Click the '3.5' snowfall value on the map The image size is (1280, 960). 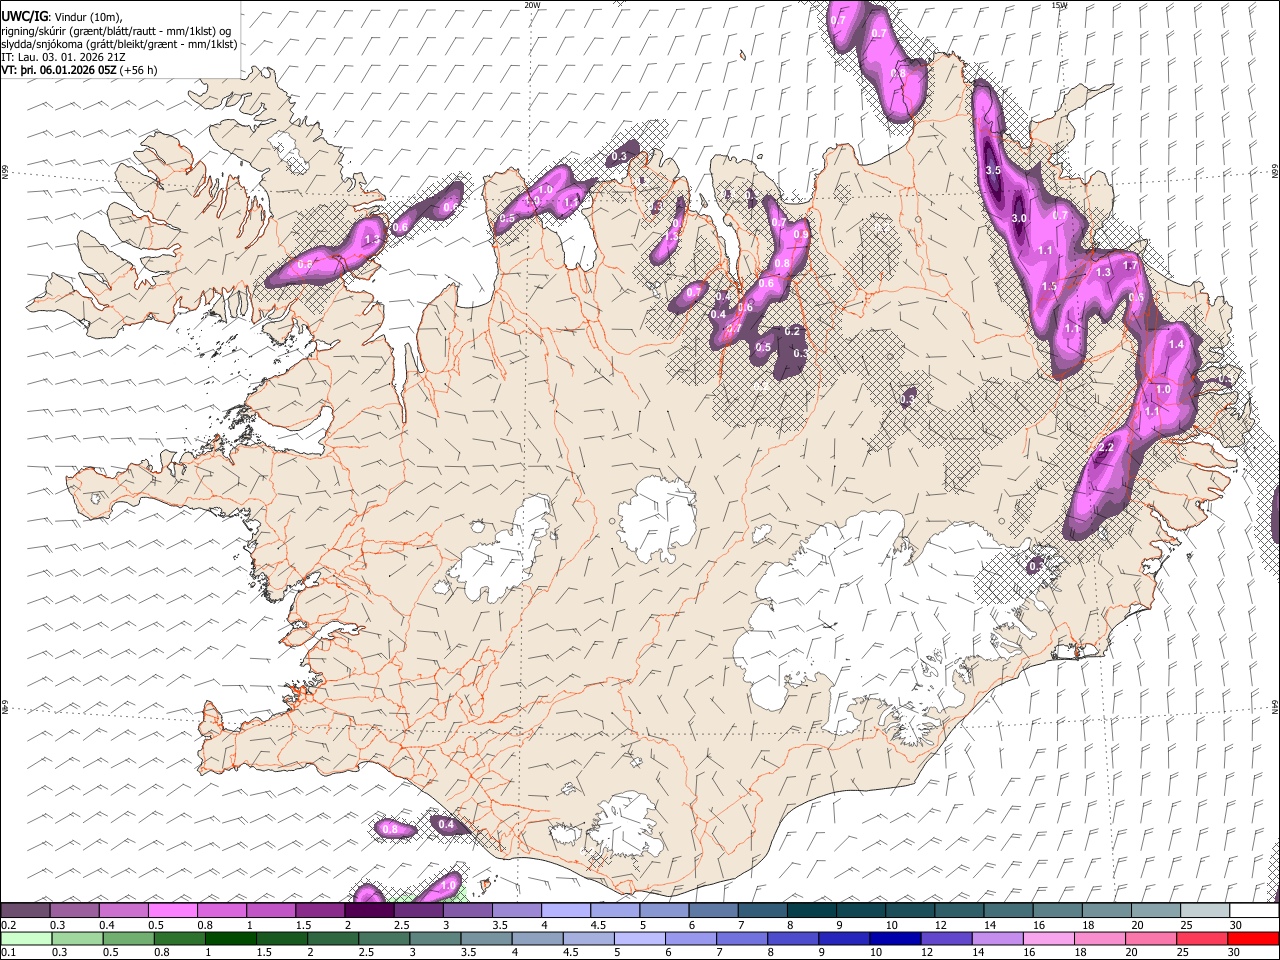coord(993,171)
